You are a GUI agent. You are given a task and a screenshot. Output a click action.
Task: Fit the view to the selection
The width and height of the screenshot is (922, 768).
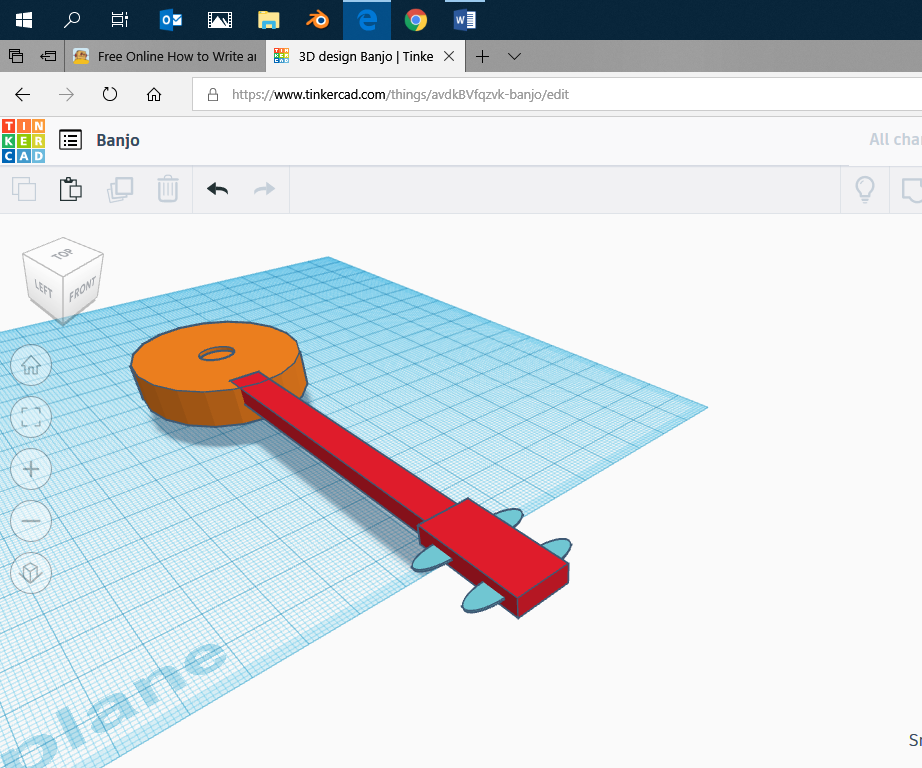pos(31,417)
